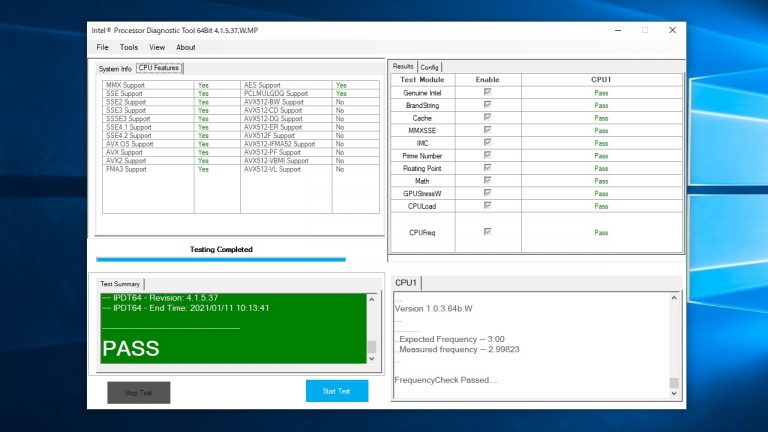
Task: Toggle the Cache test enable checkbox
Action: pos(487,118)
